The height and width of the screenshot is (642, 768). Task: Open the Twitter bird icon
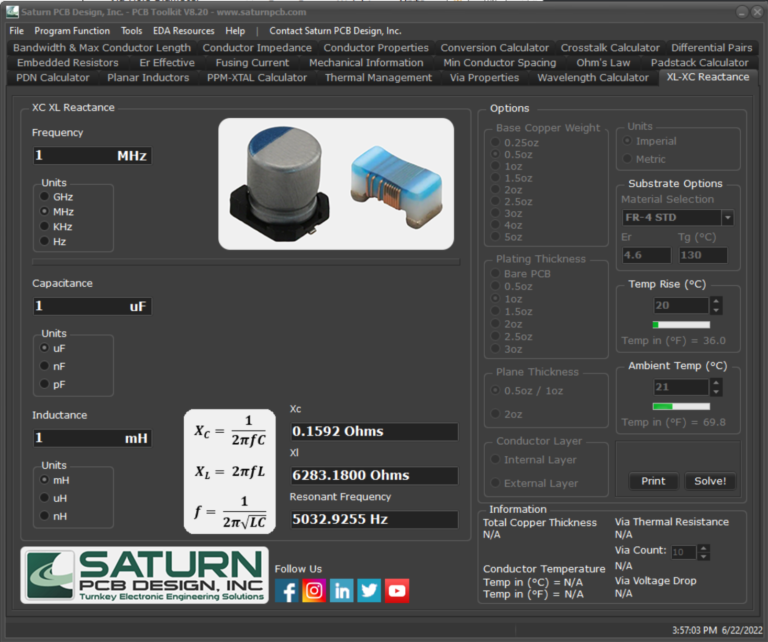[369, 591]
